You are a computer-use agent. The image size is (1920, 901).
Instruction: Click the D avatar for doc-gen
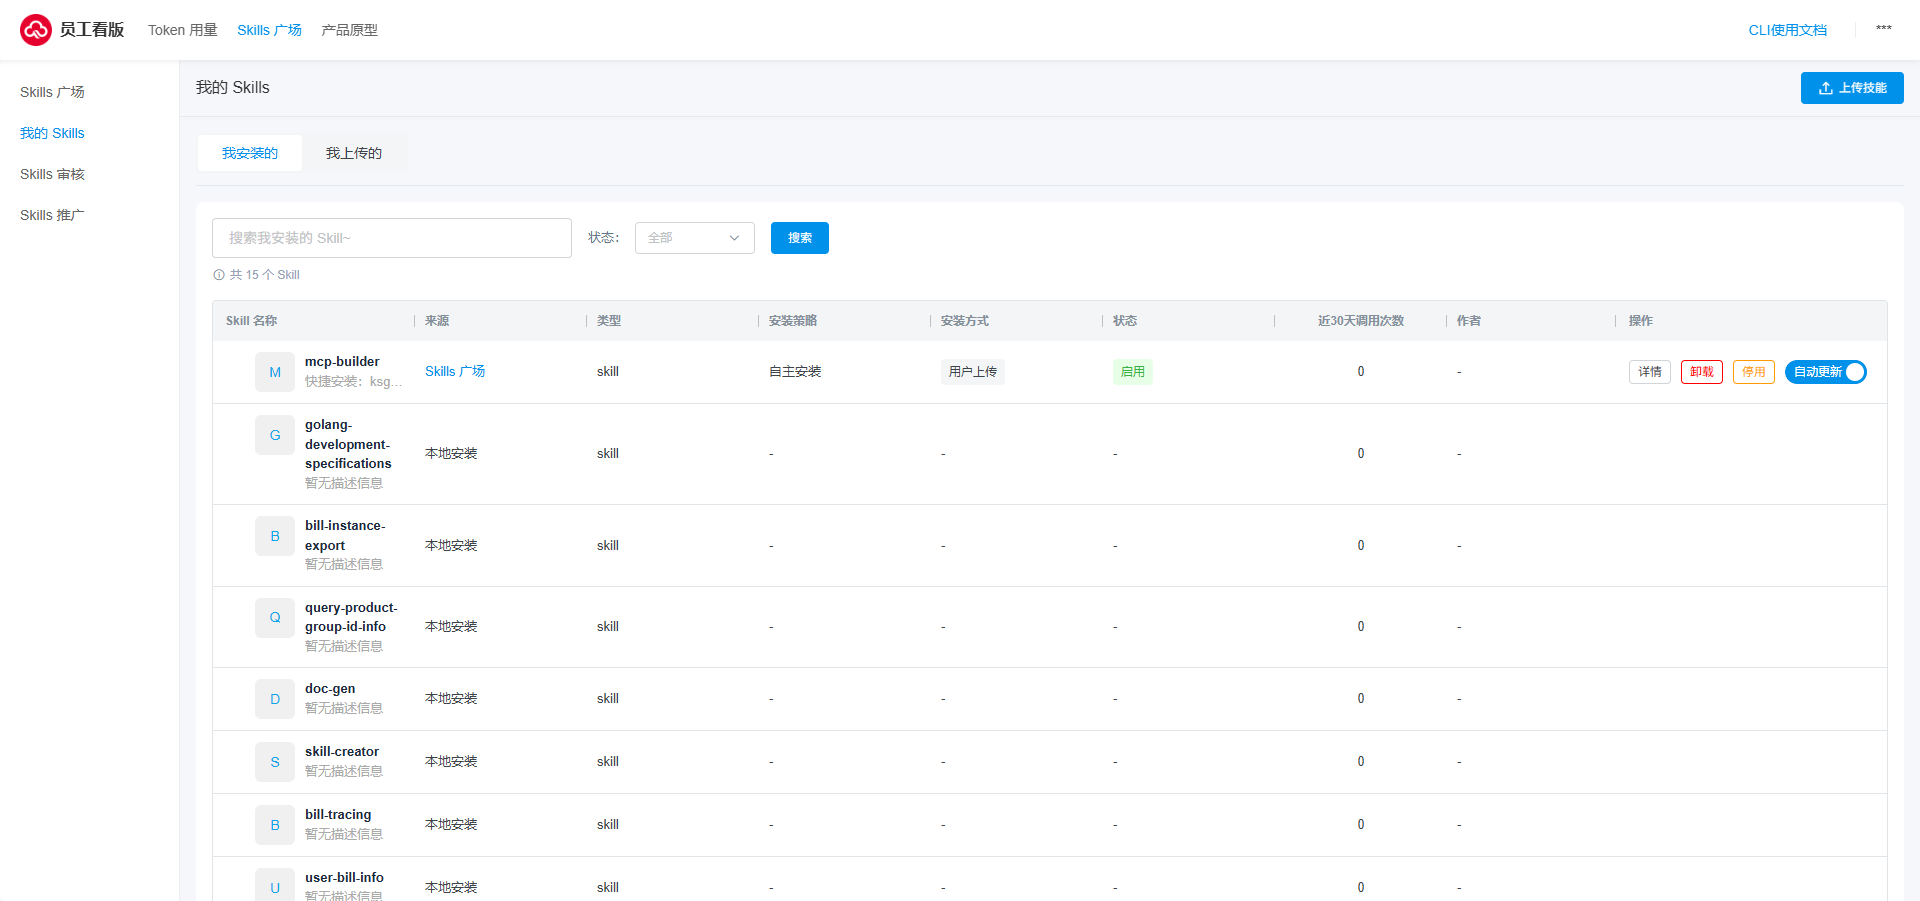(275, 699)
